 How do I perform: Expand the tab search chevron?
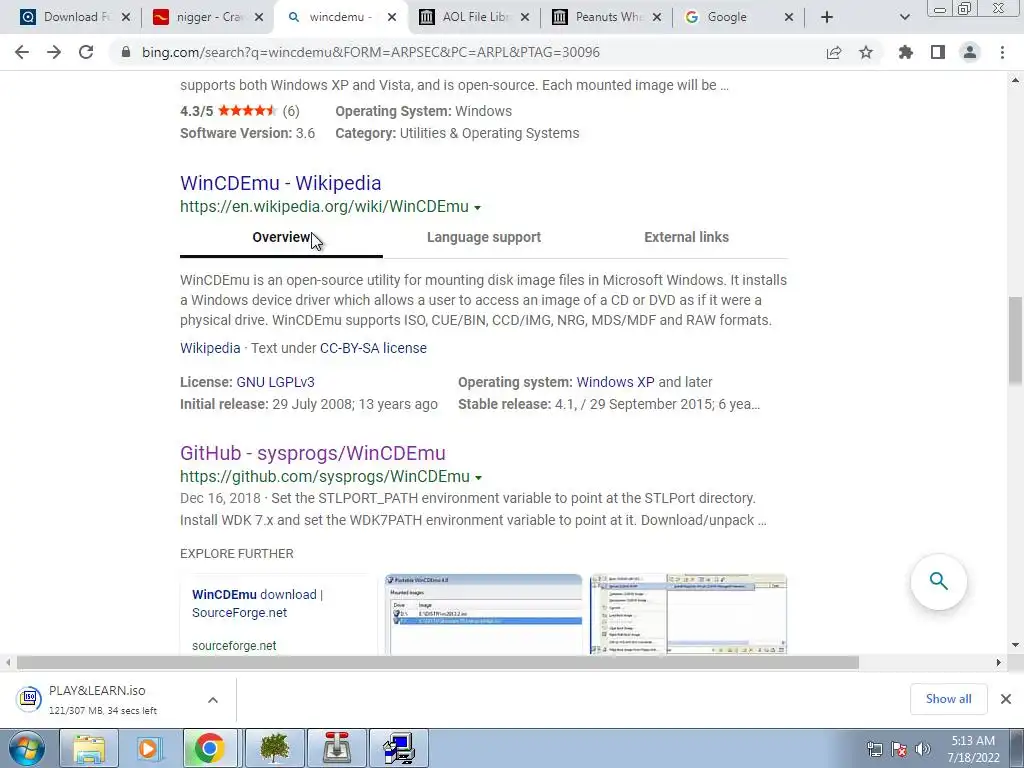coord(904,18)
